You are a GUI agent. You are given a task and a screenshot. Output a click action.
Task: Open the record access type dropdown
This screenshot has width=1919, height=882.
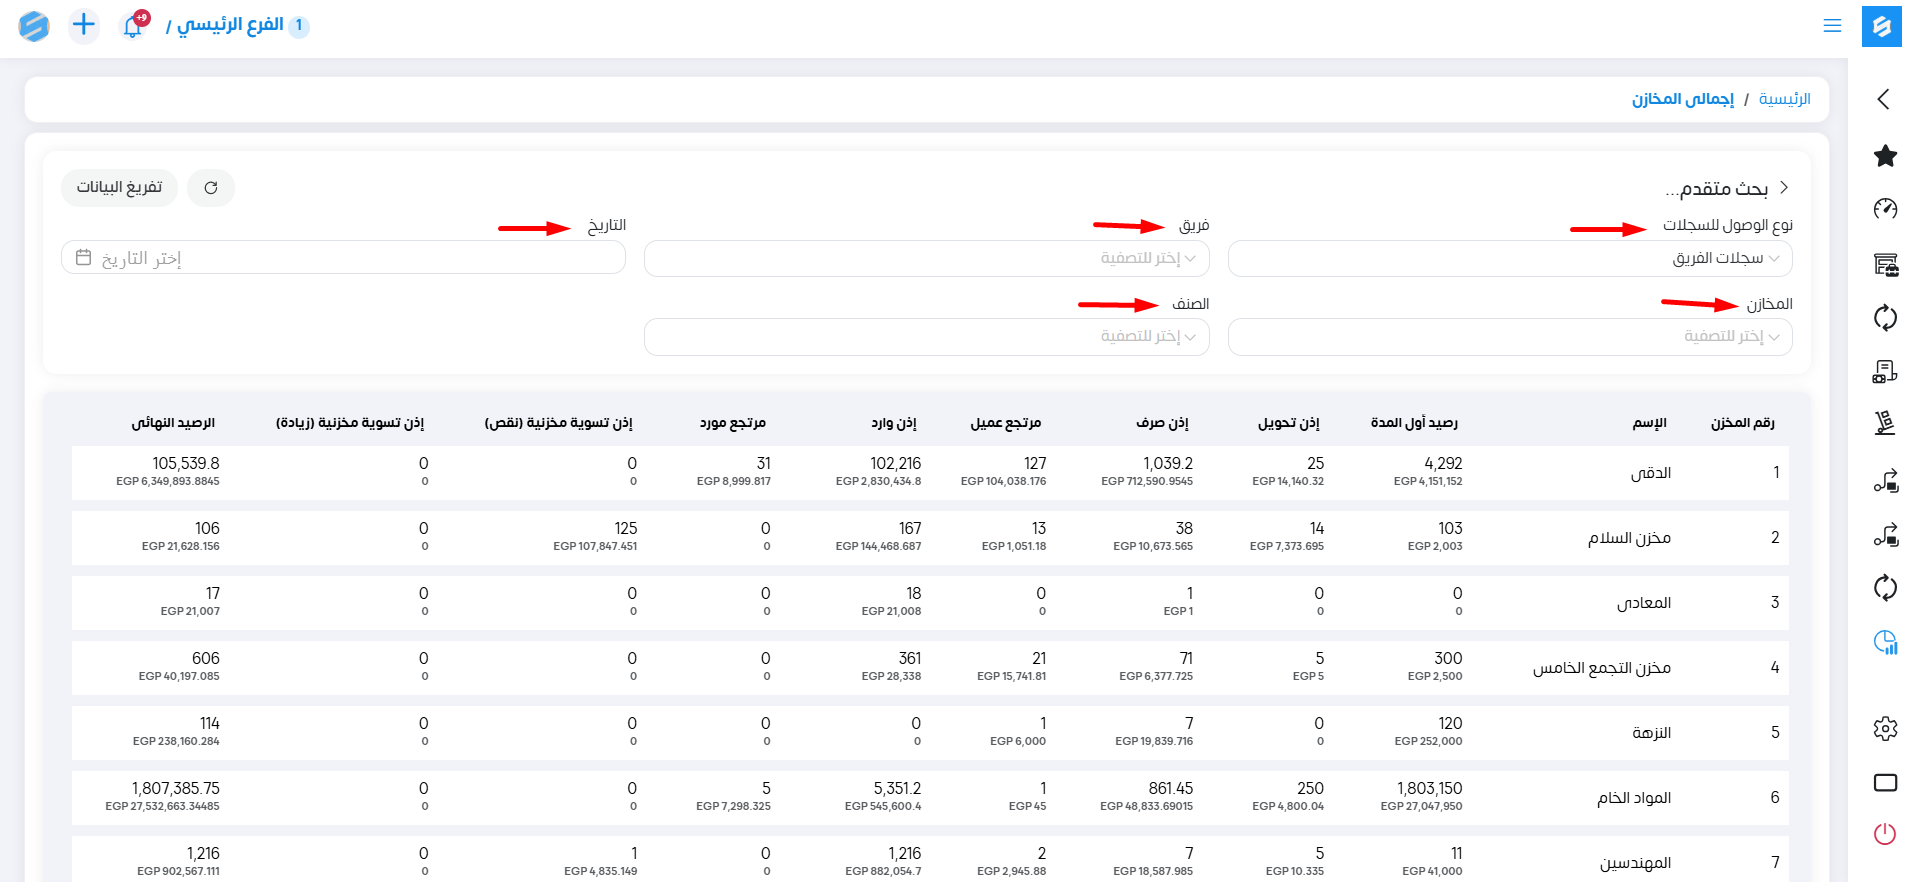[1509, 259]
